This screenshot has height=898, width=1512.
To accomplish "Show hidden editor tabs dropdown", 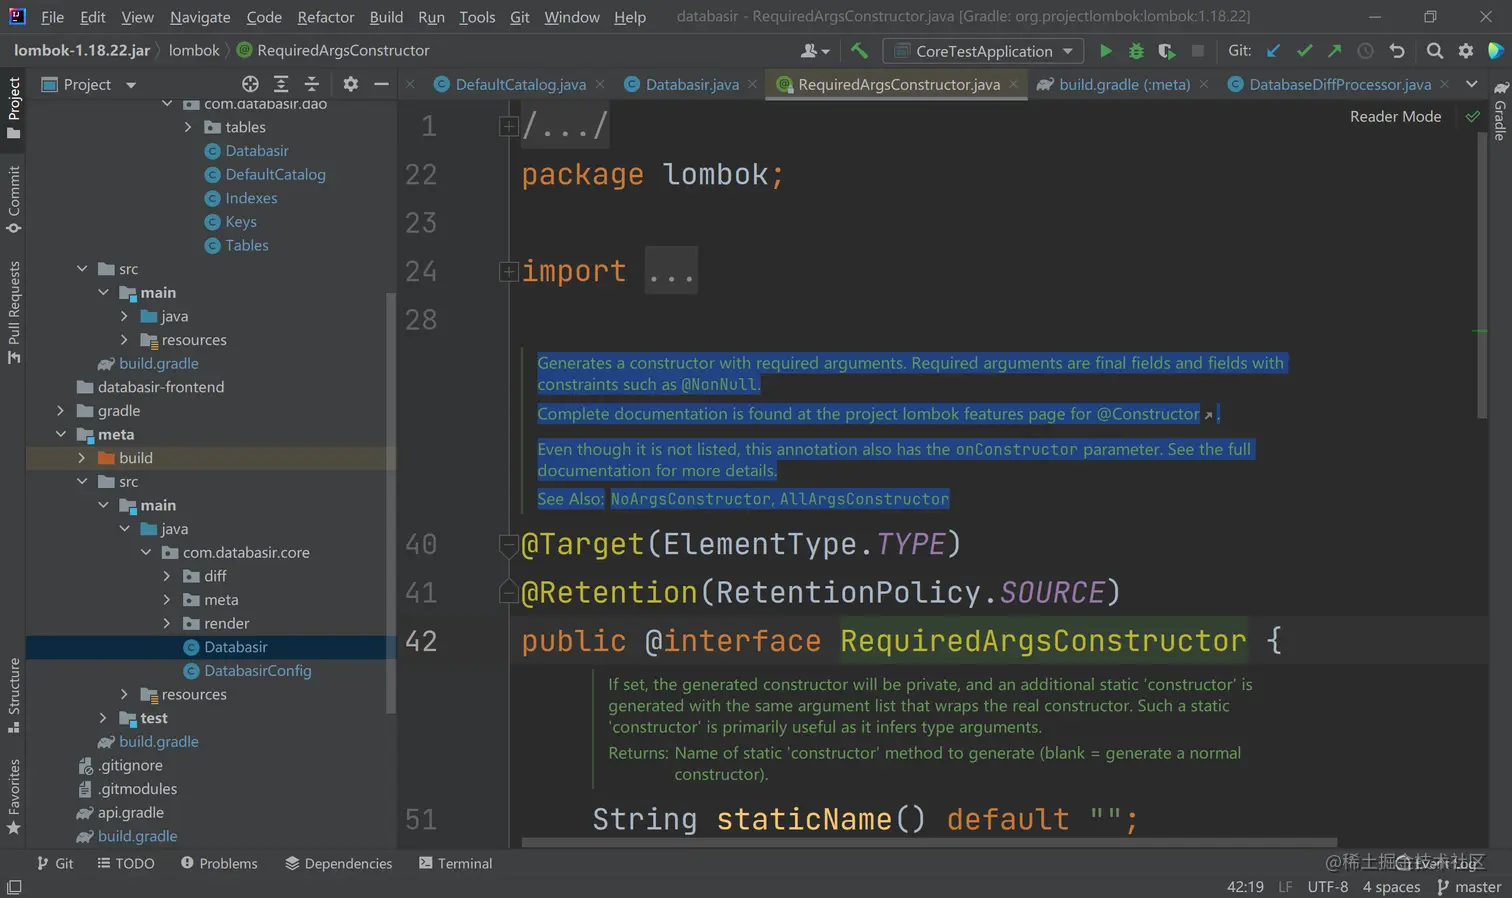I will pyautogui.click(x=1471, y=84).
